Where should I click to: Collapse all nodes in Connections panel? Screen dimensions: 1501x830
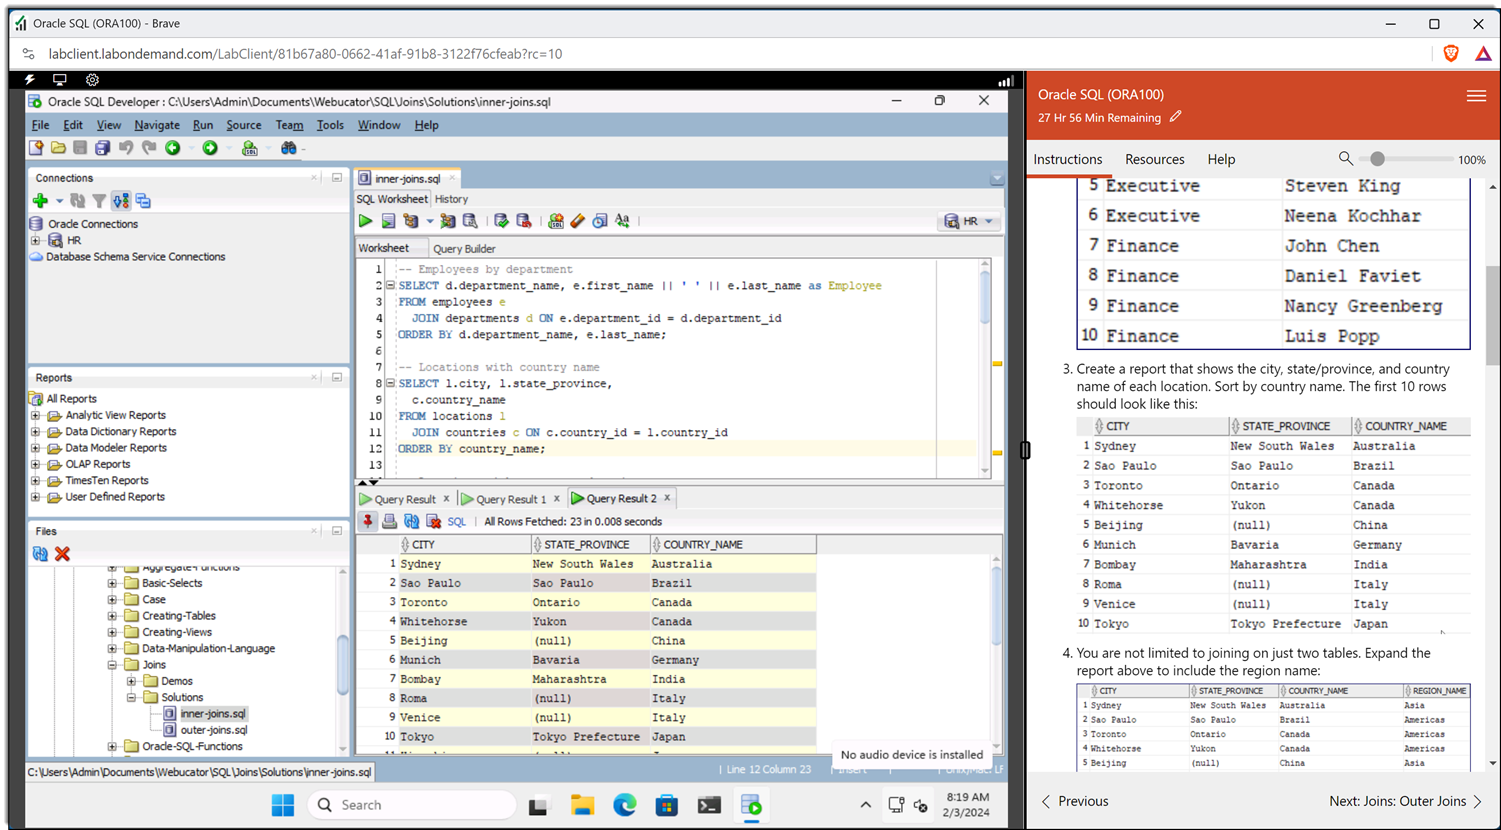143,201
